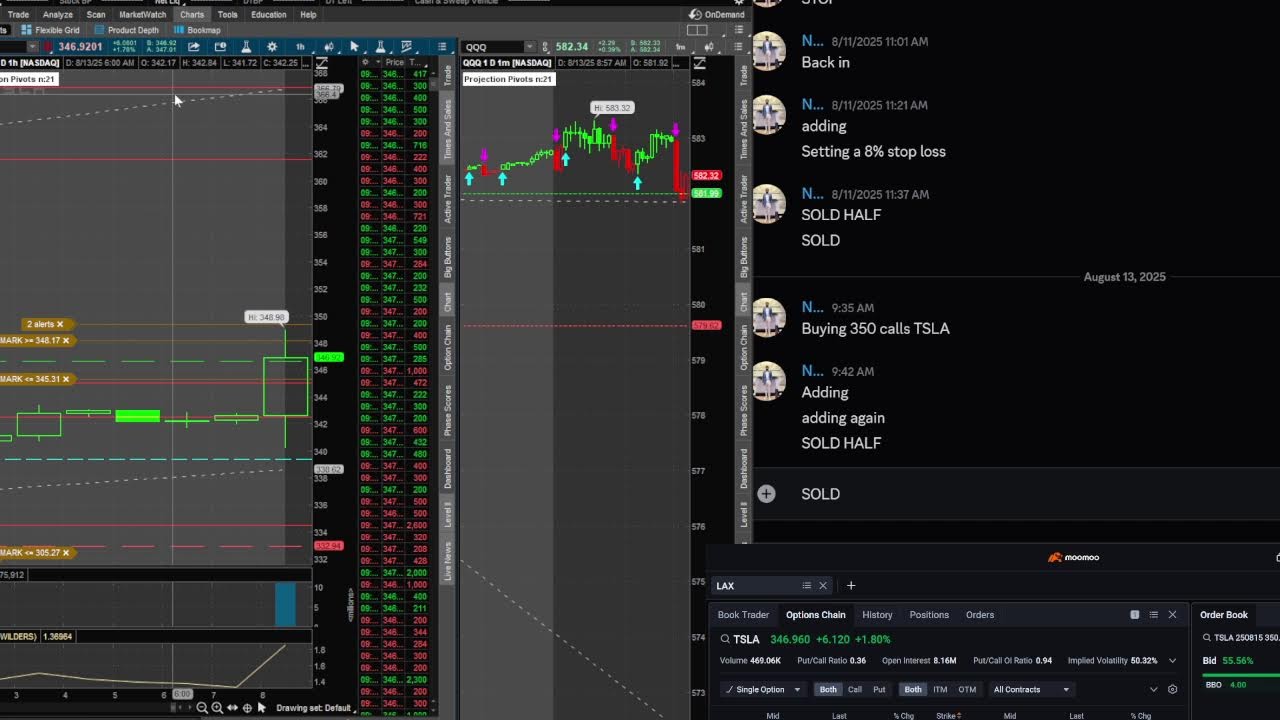Select the Put filter option

coord(879,690)
